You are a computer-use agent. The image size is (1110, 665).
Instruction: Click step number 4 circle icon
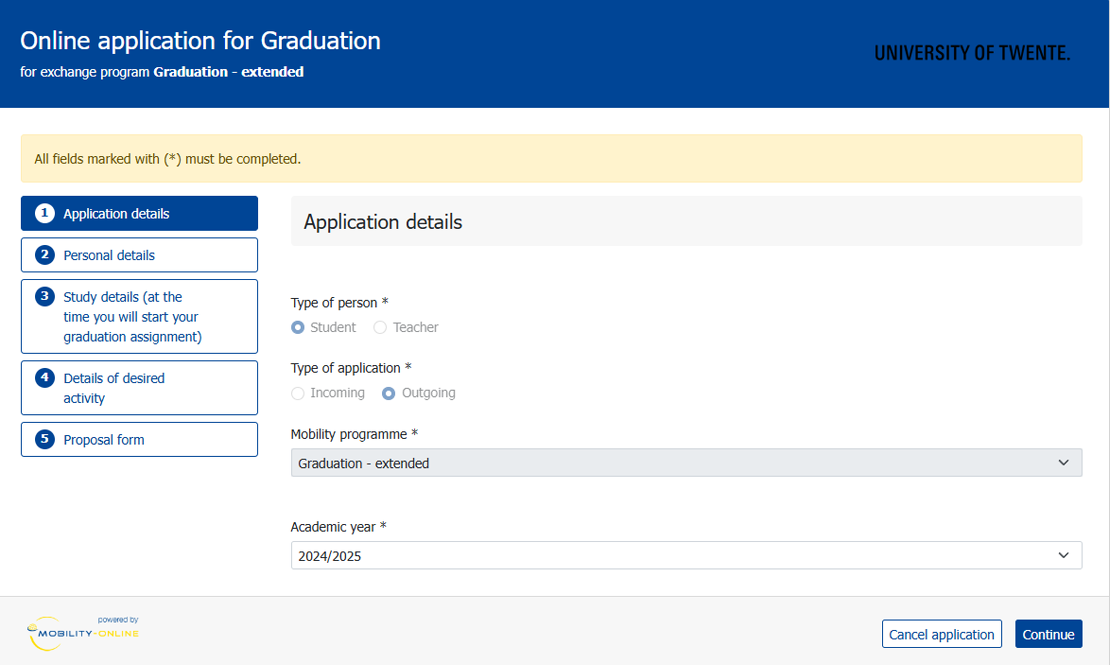(45, 377)
